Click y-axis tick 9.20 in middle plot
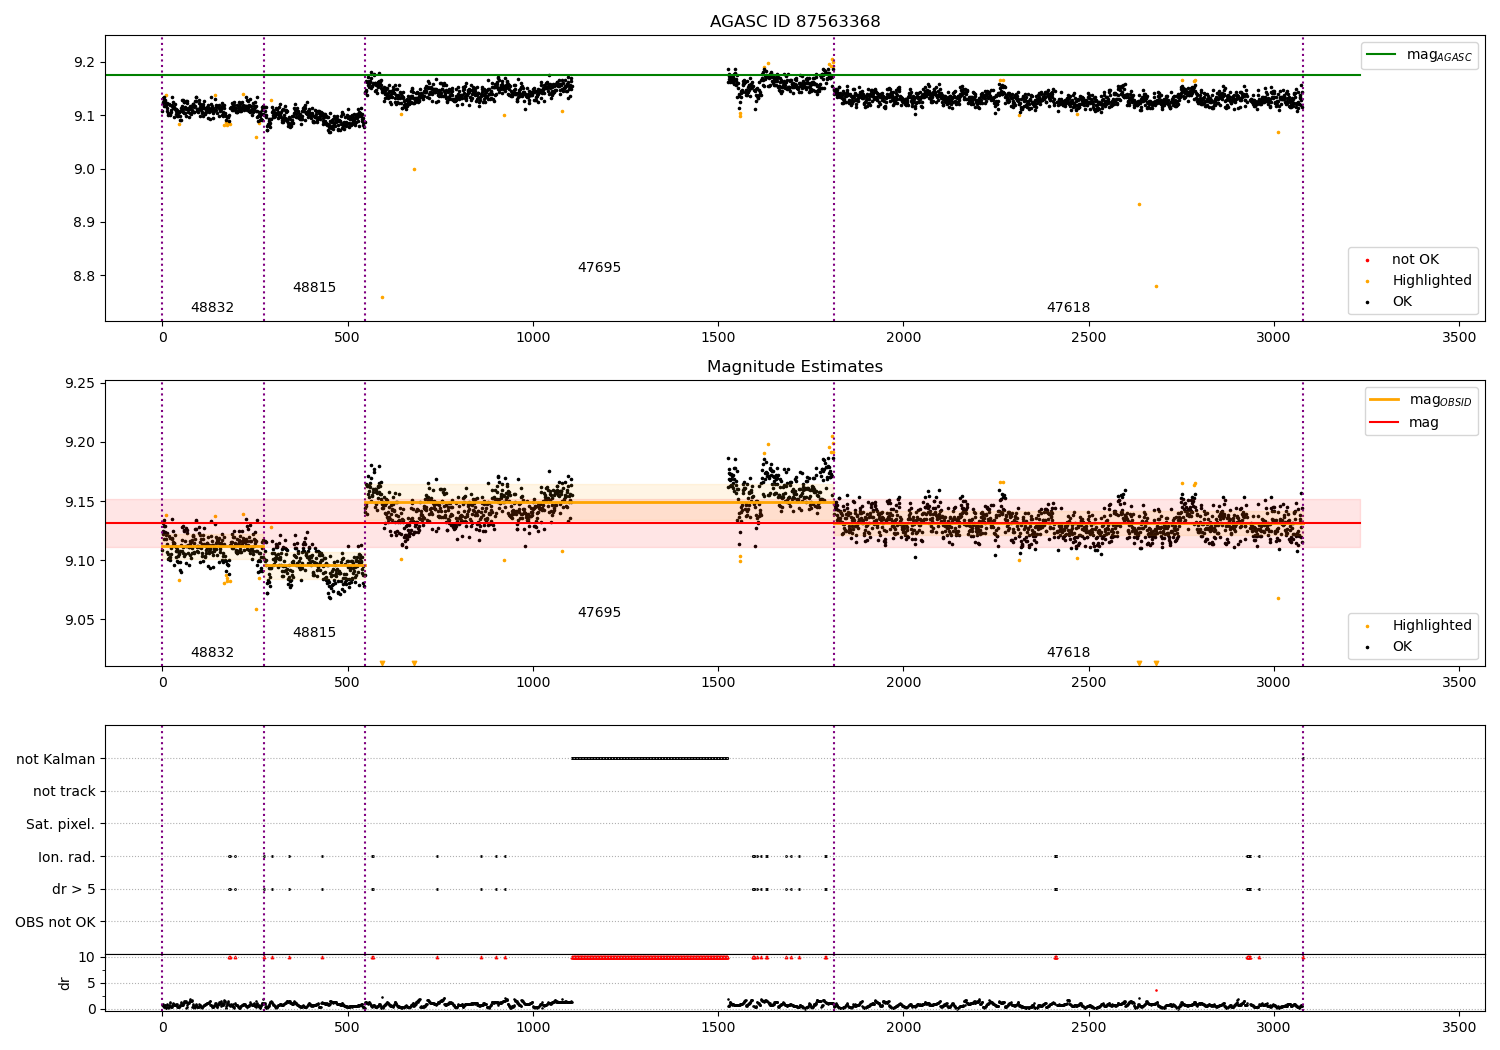Screen dimensions: 1500x1050 [x=79, y=443]
